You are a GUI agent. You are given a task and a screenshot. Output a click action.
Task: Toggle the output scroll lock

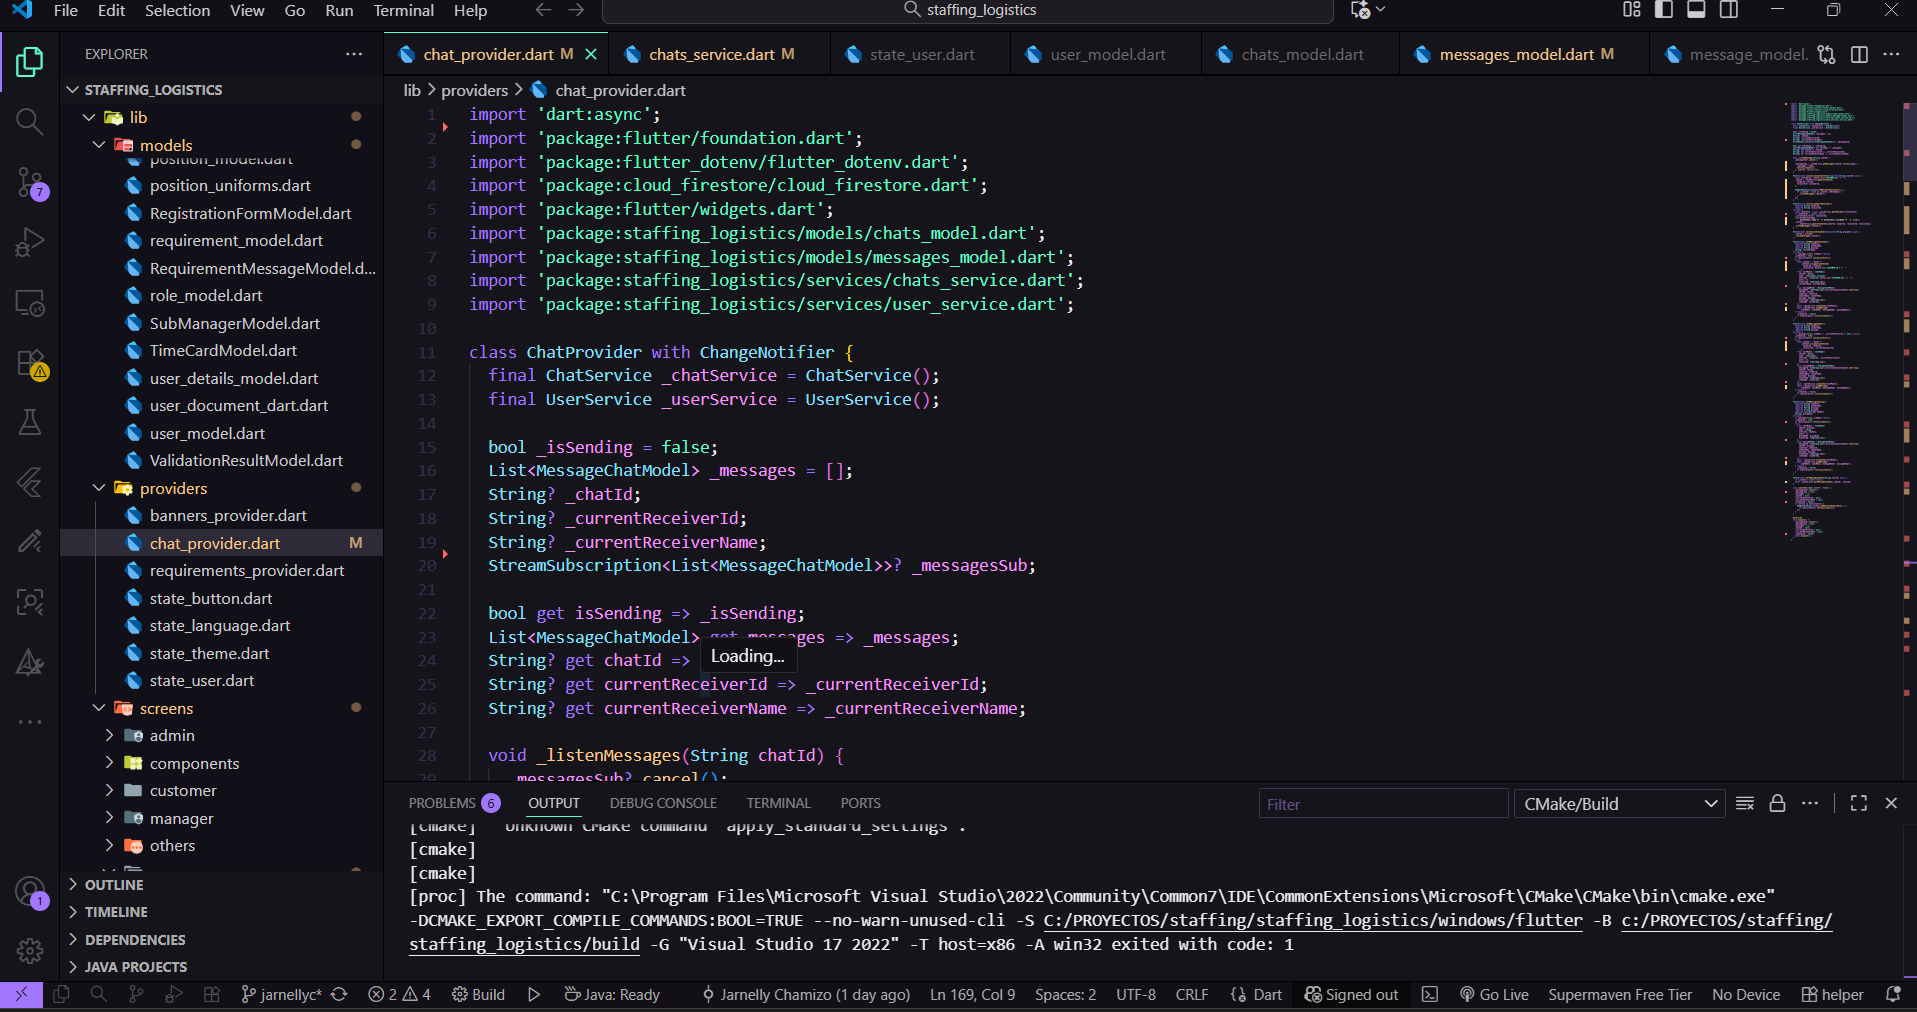(x=1777, y=804)
